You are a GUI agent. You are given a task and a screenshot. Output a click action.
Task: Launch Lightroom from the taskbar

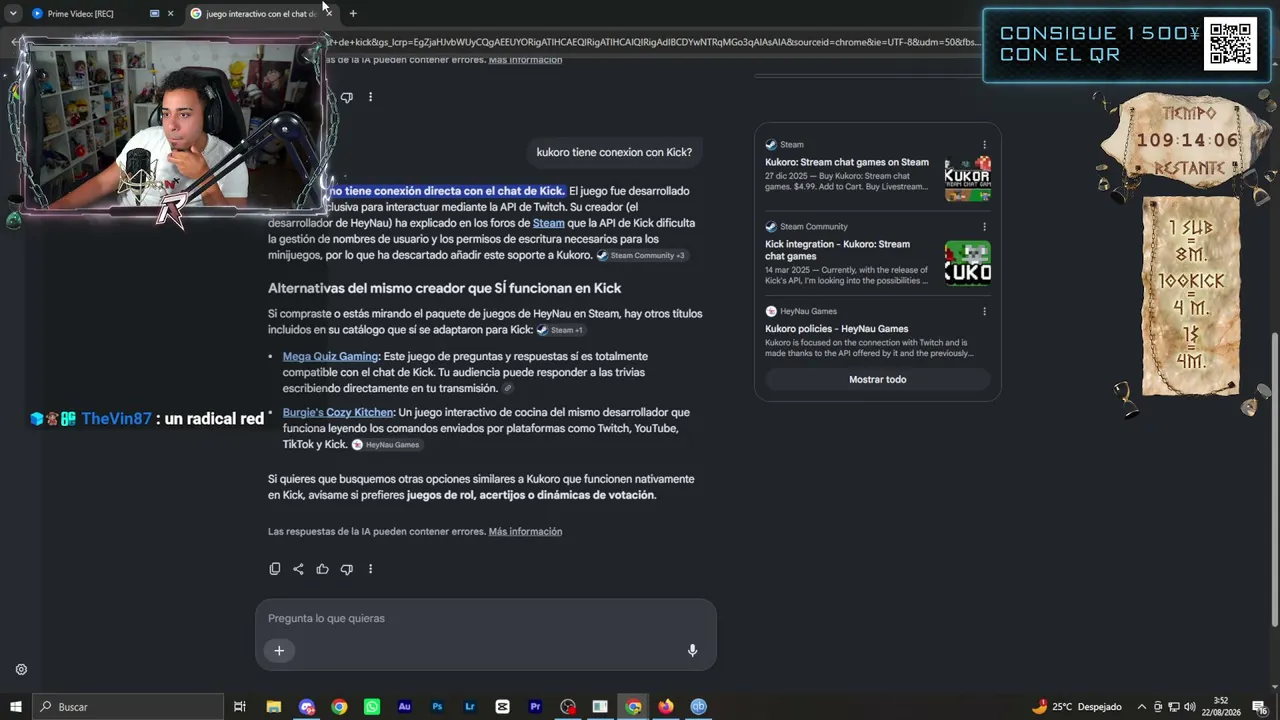[470, 707]
